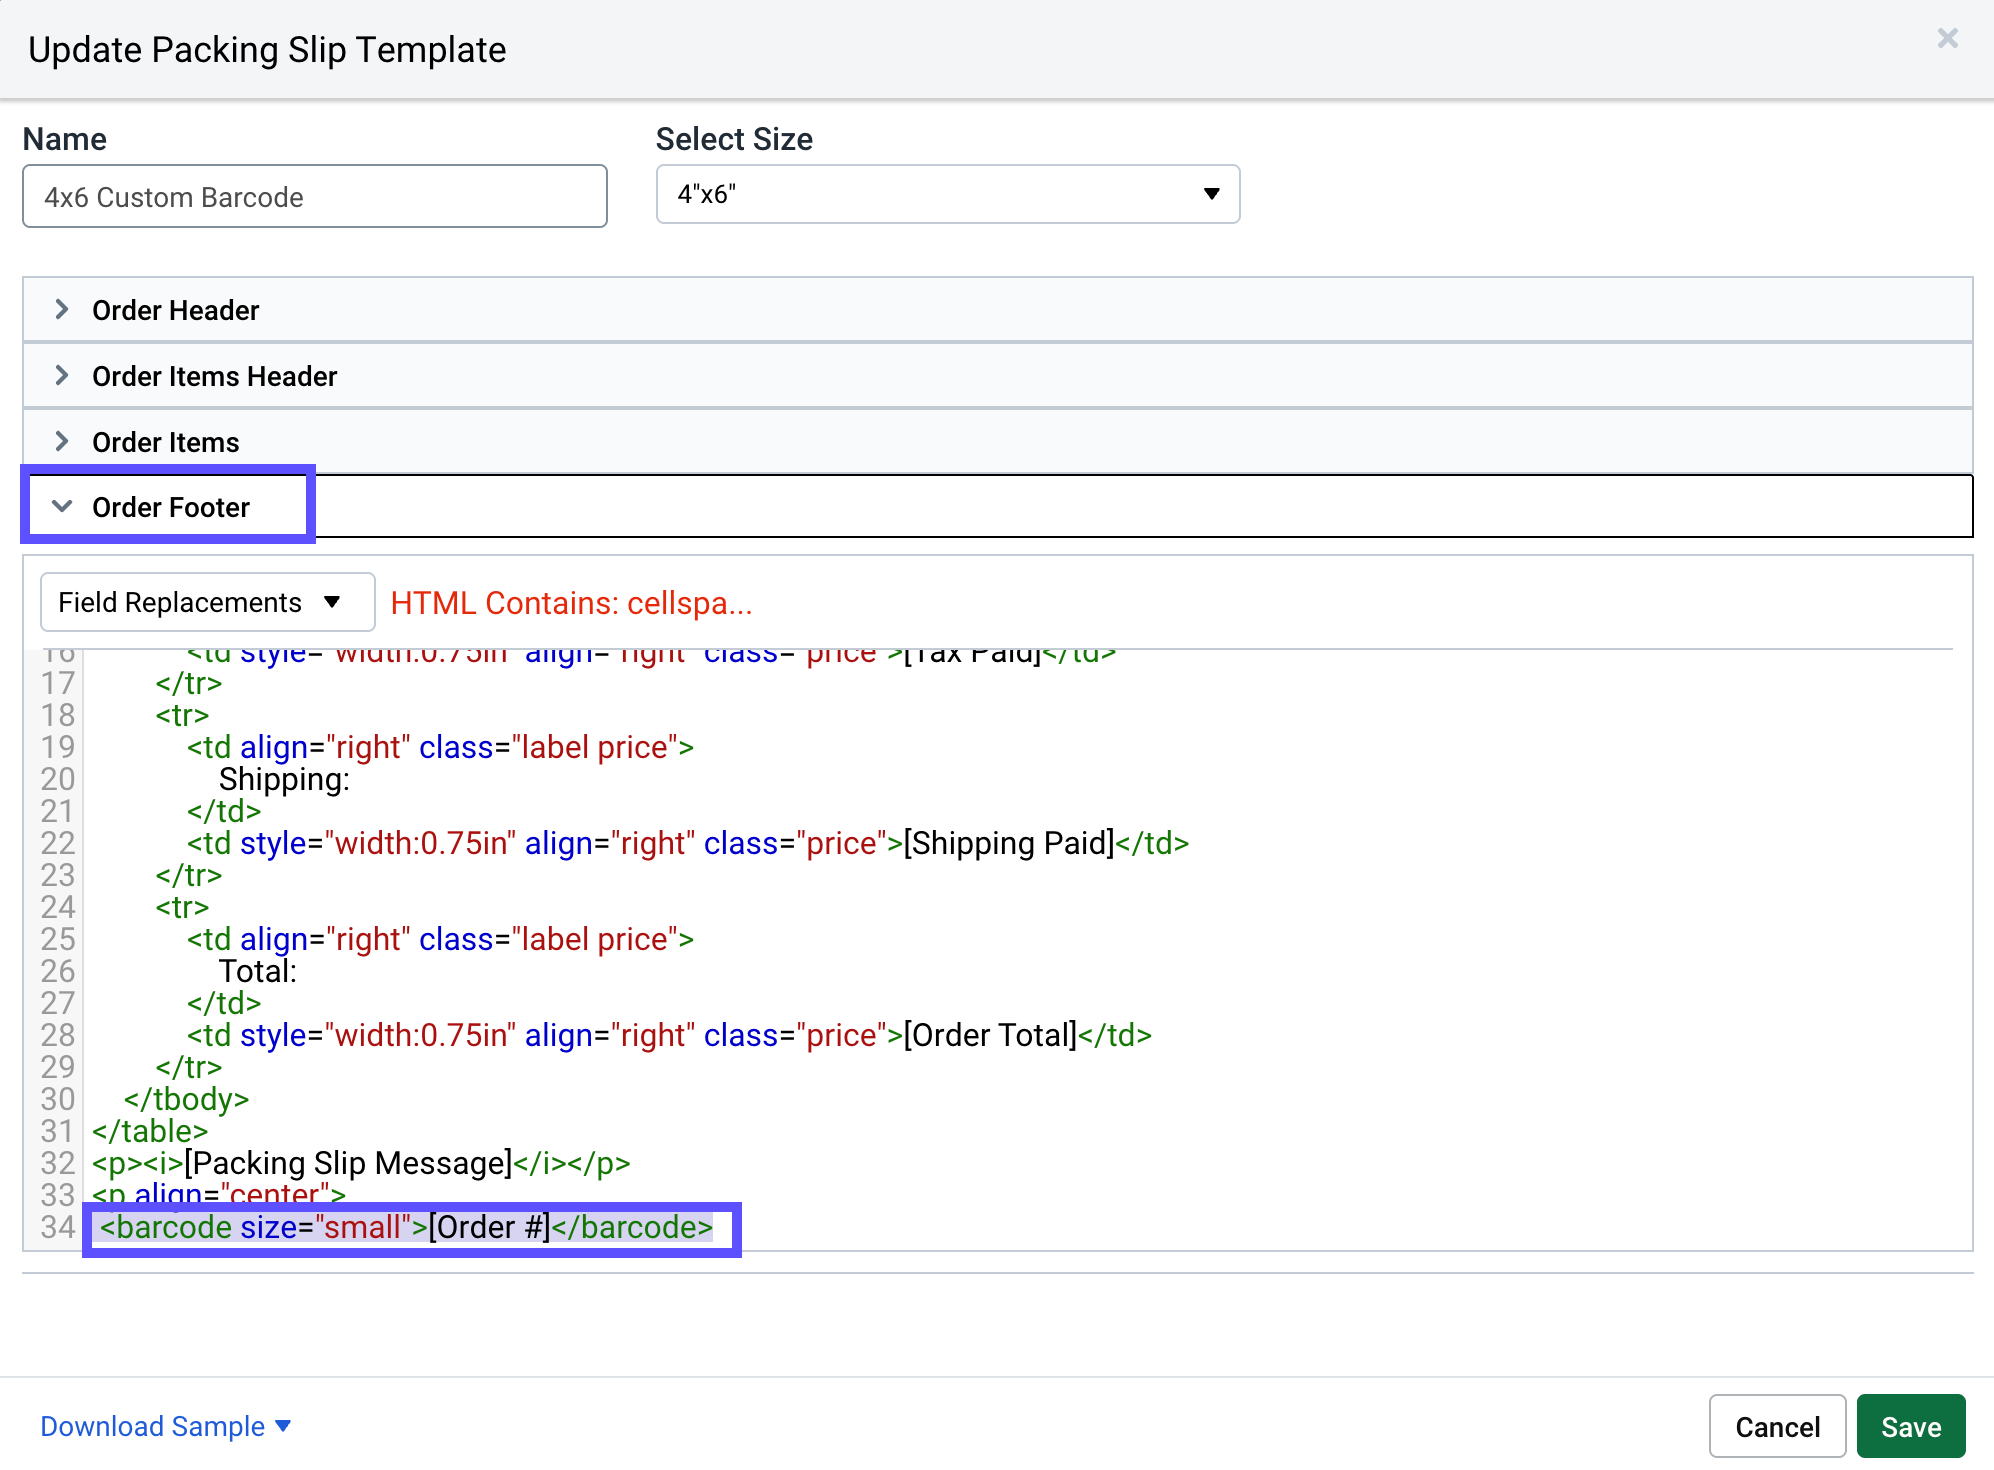Click the closing table tag on line 31
1994x1470 pixels.
tap(150, 1131)
